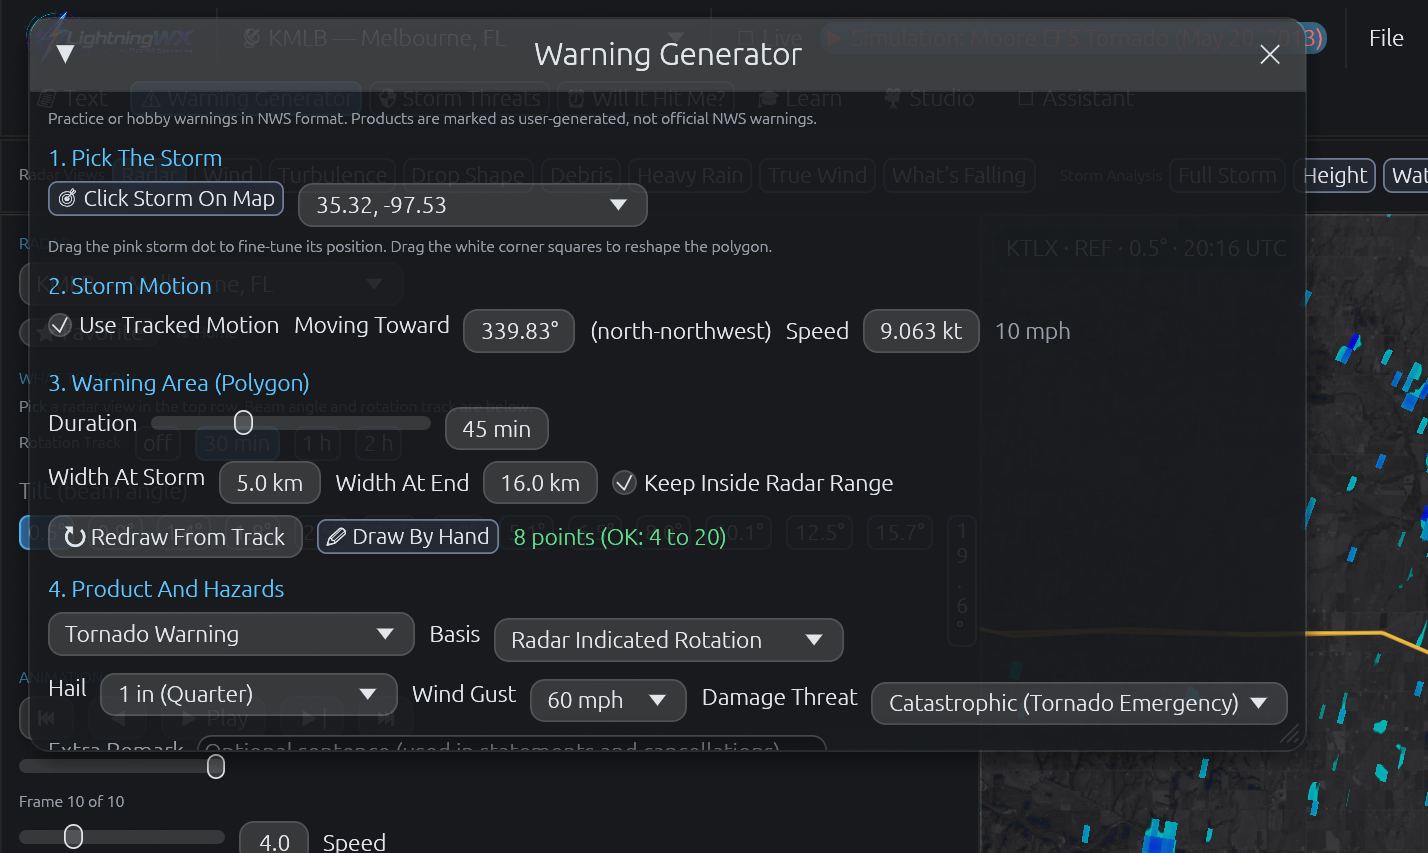Viewport: 1428px width, 853px height.
Task: Select the Moving Toward 339.83° field
Action: 518,331
